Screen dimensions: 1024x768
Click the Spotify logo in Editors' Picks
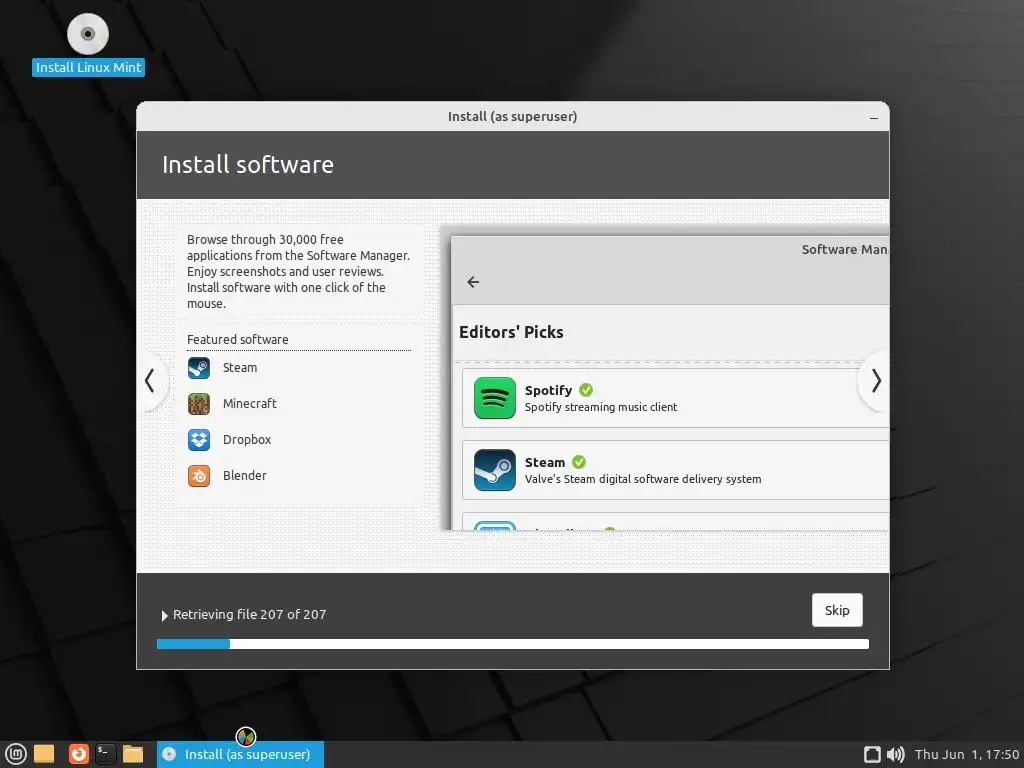click(494, 398)
